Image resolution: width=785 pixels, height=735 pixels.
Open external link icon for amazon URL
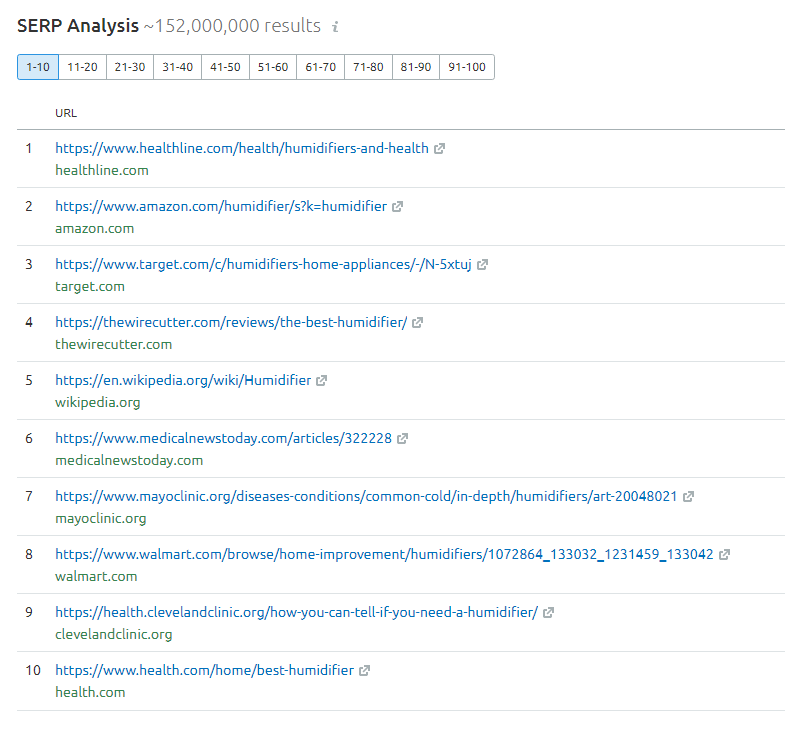point(398,207)
